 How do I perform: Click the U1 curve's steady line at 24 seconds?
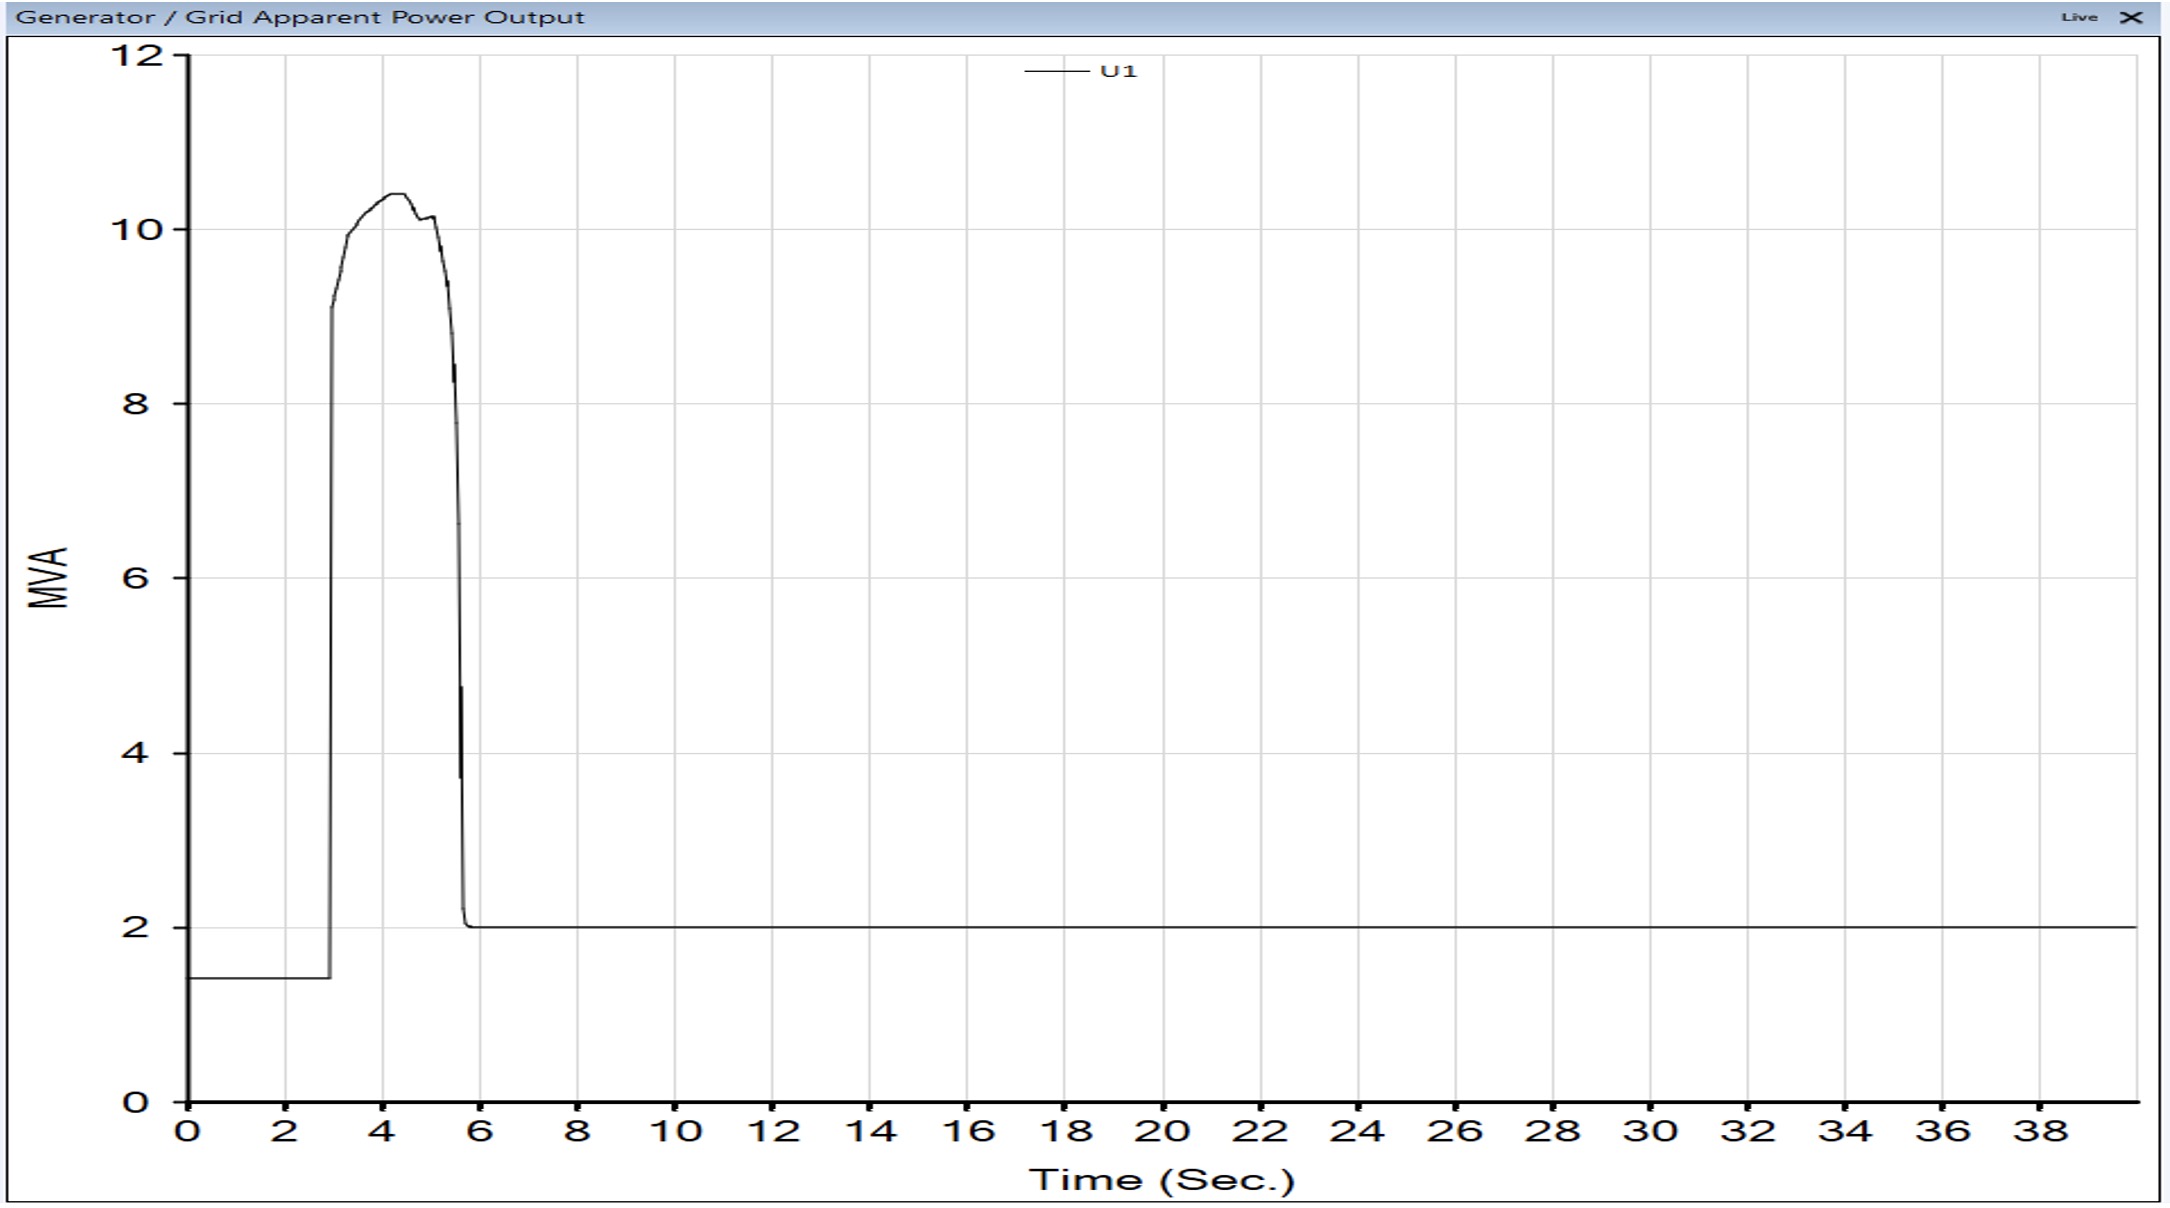click(x=1357, y=927)
